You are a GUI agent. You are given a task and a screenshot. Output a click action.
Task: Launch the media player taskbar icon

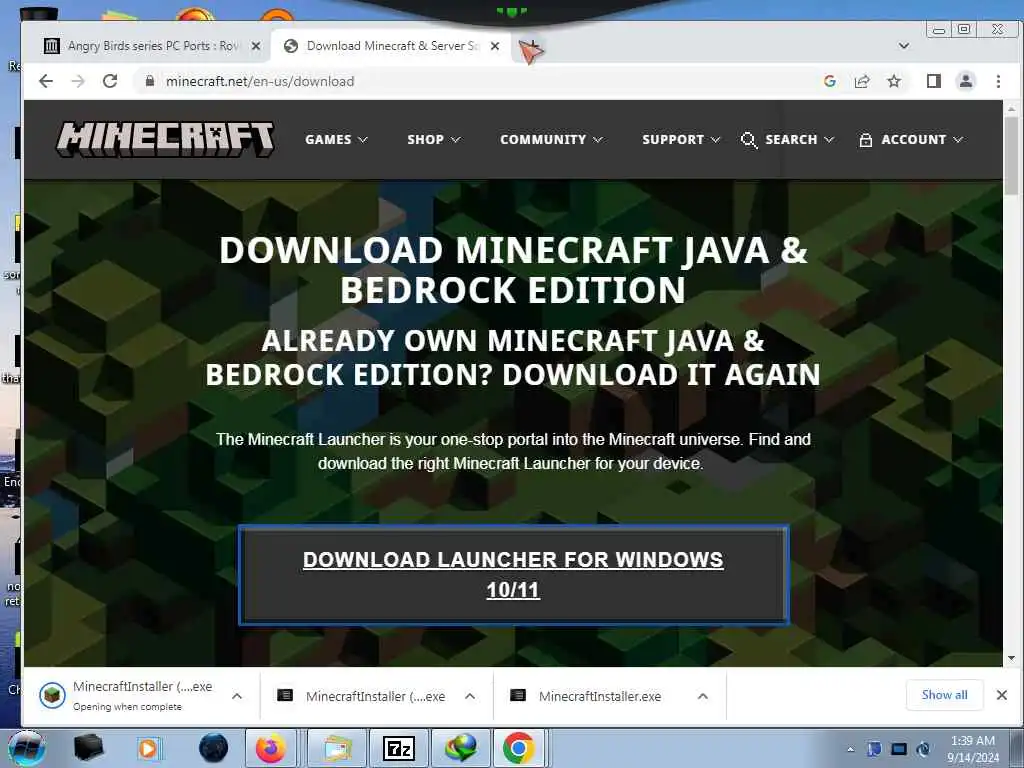click(x=149, y=748)
